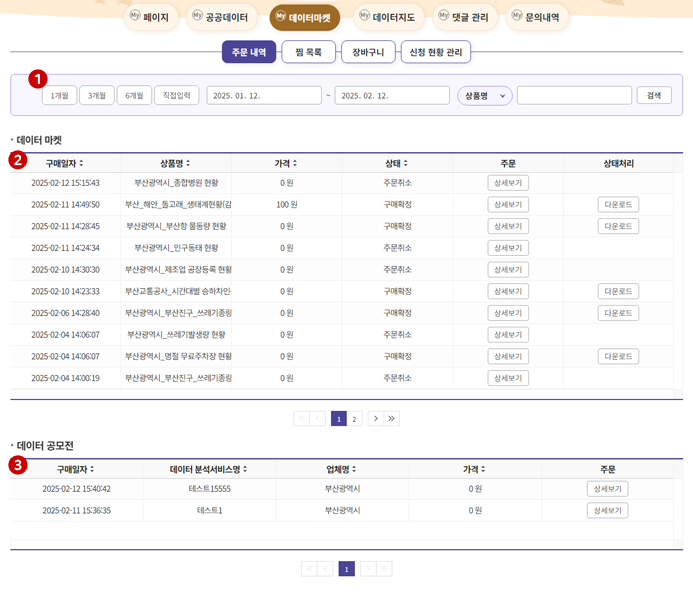Click the 검색 button
Image resolution: width=693 pixels, height=593 pixels.
click(654, 95)
